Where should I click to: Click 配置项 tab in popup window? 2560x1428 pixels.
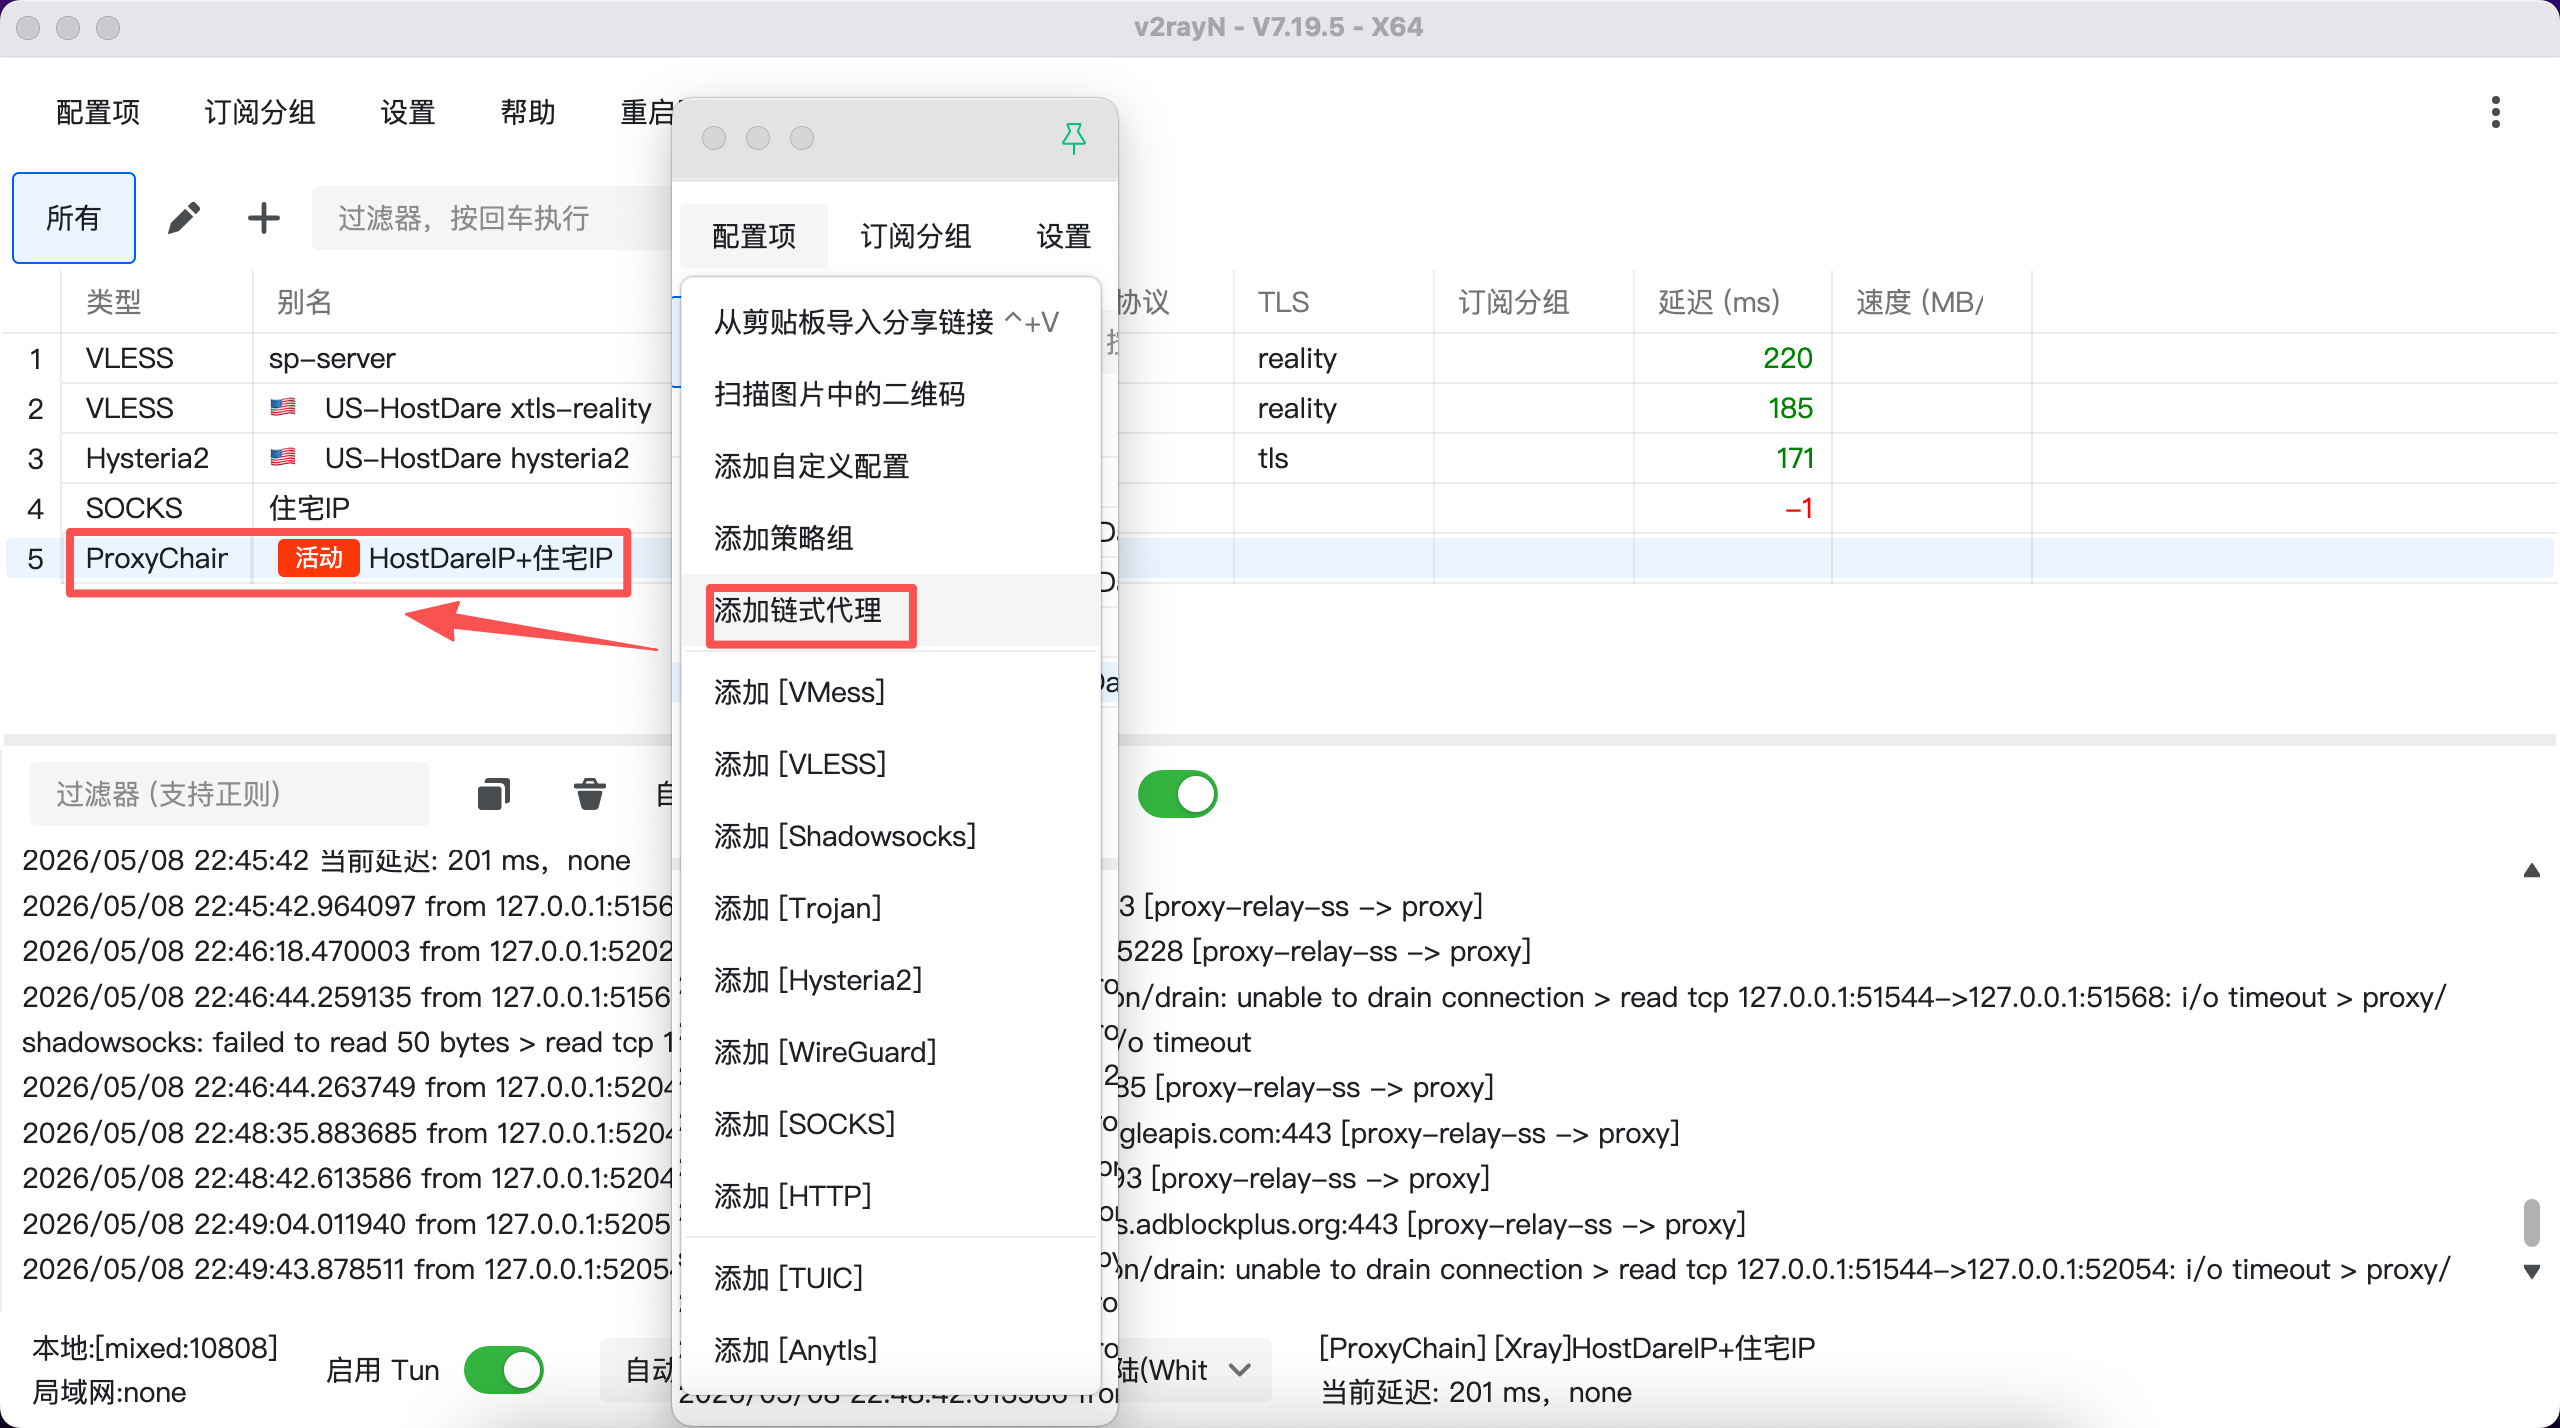click(754, 236)
